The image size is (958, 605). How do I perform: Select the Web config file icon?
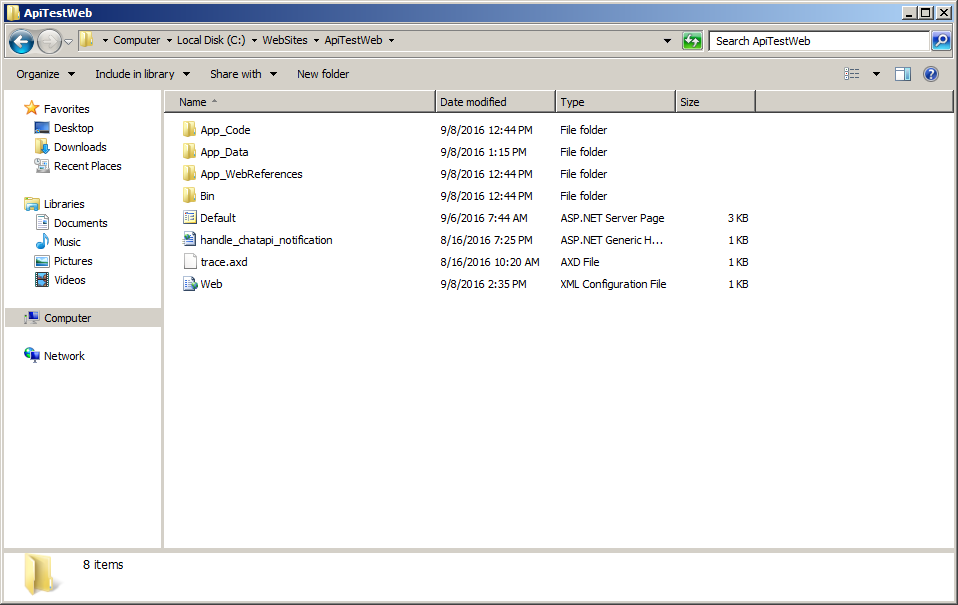pyautogui.click(x=189, y=284)
